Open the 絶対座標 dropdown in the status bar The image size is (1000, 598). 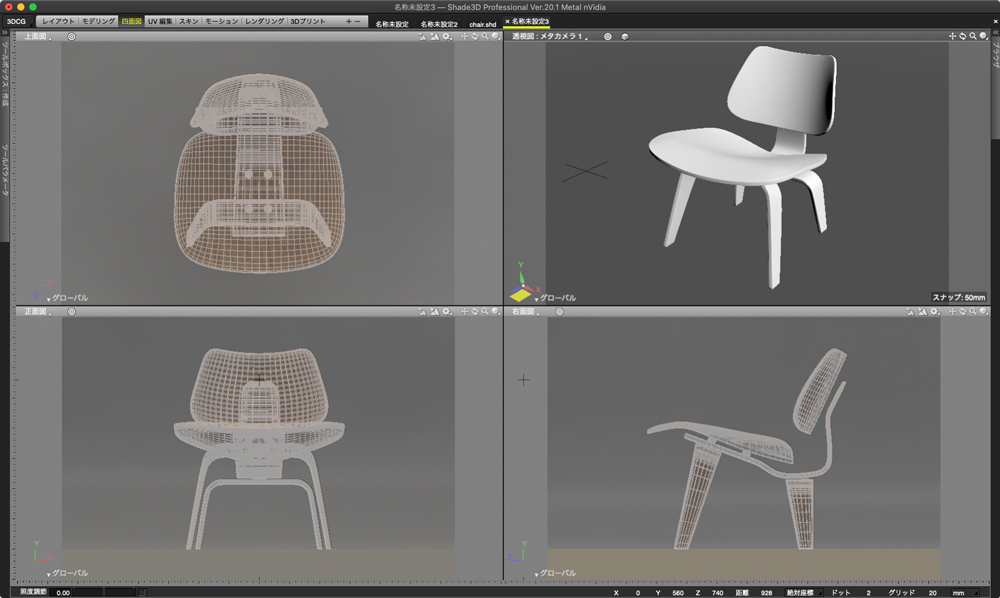(802, 592)
